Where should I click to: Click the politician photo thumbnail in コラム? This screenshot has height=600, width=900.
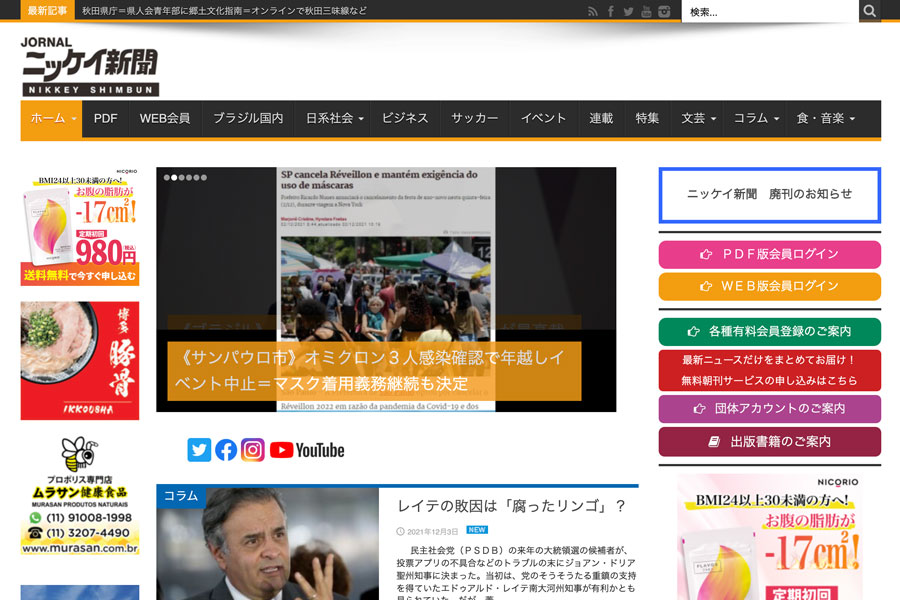click(x=267, y=544)
